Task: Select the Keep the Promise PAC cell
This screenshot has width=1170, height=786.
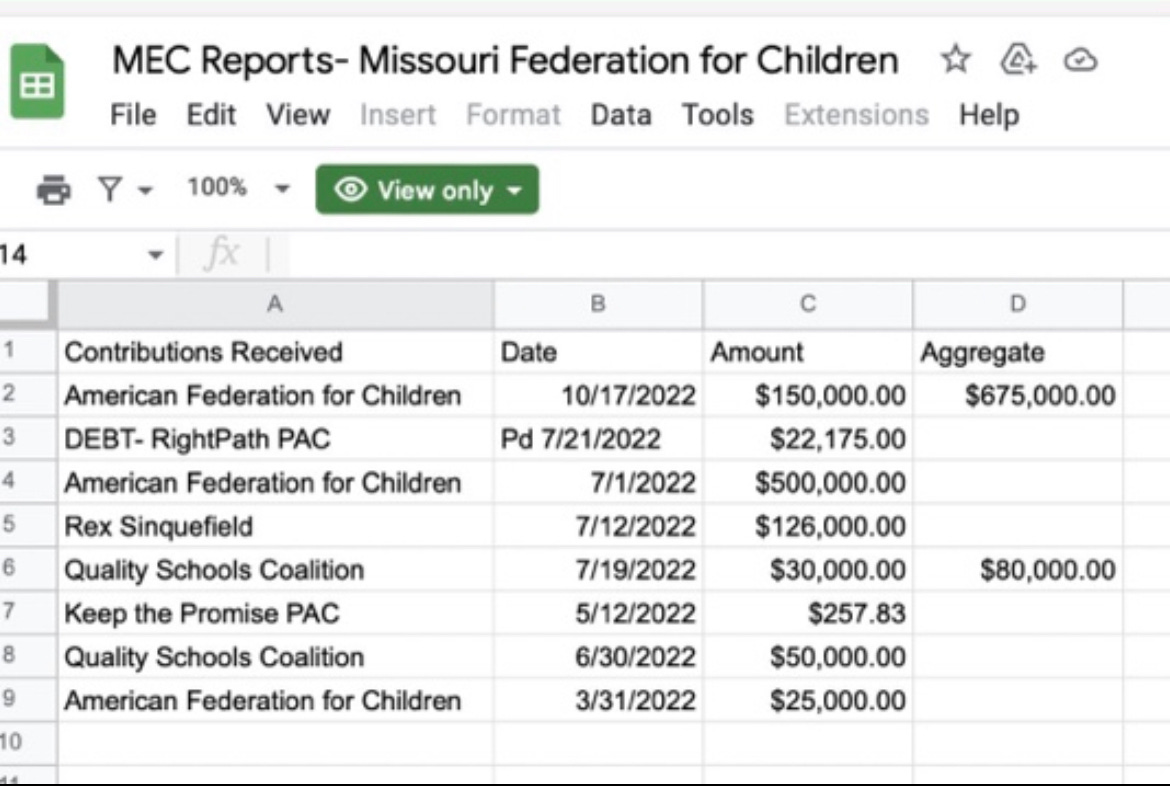Action: tap(275, 614)
